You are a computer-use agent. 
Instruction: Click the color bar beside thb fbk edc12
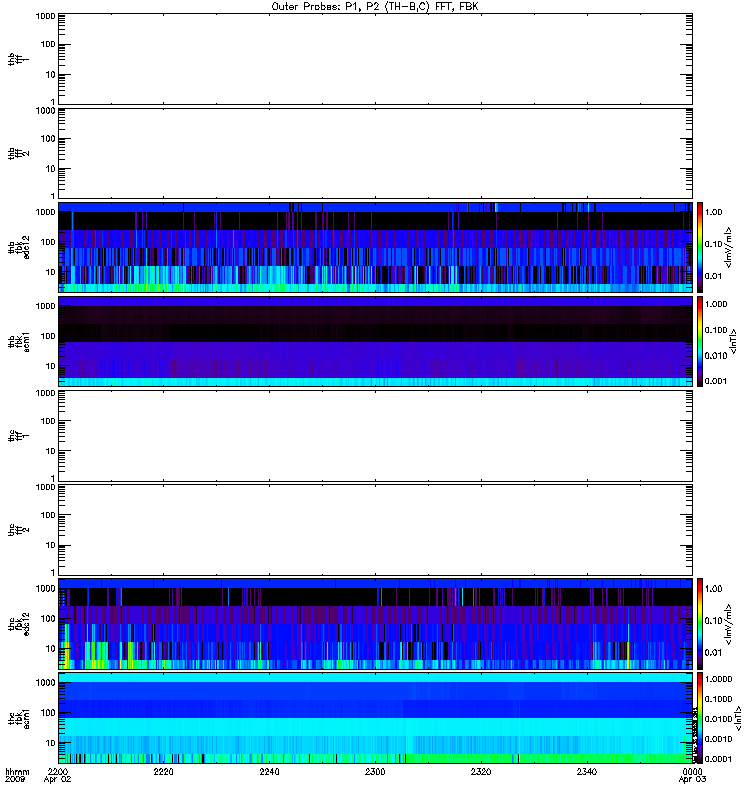(700, 247)
